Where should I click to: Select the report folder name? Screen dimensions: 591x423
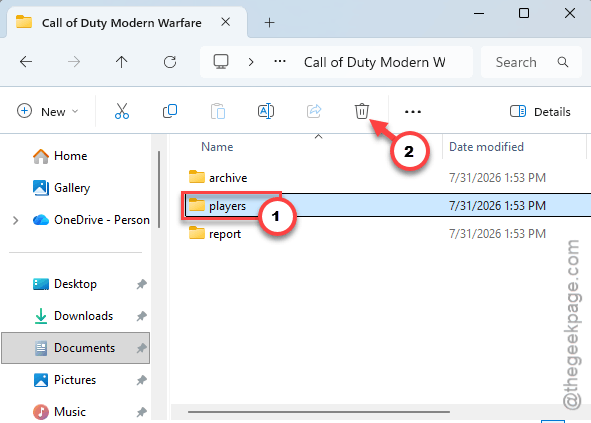click(x=225, y=234)
